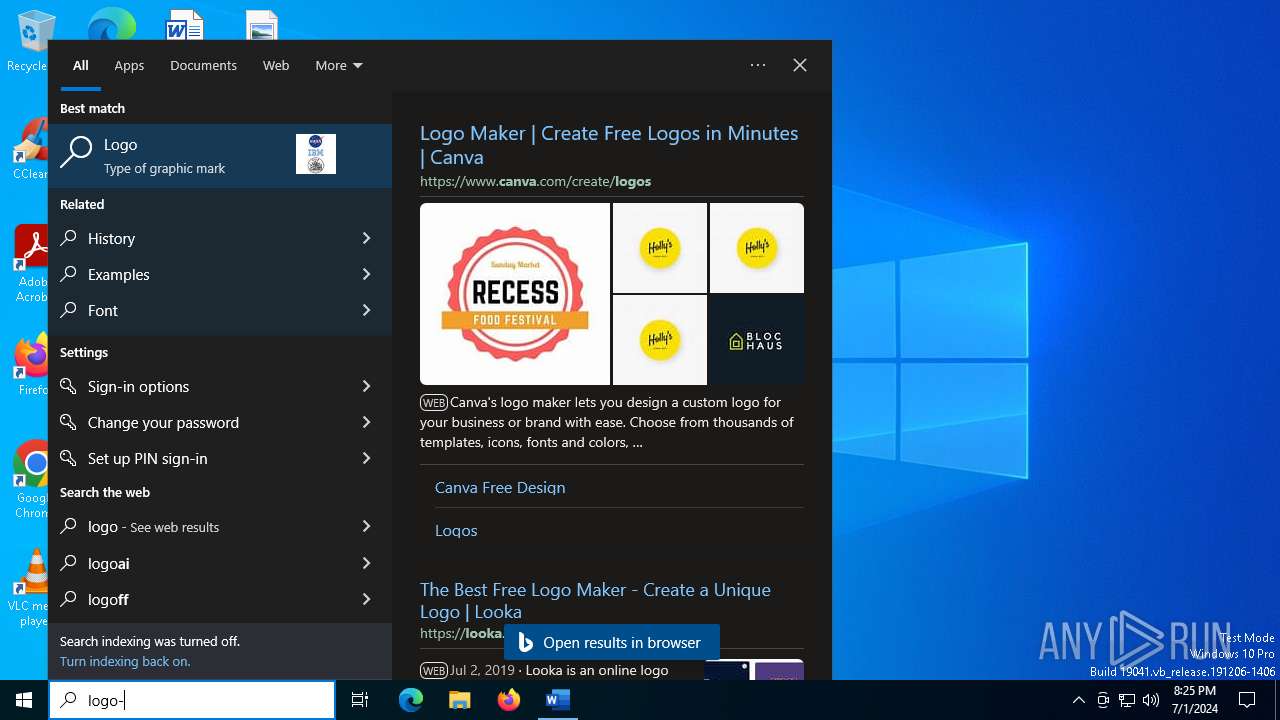
Task: Switch to Word in the taskbar
Action: click(x=557, y=700)
